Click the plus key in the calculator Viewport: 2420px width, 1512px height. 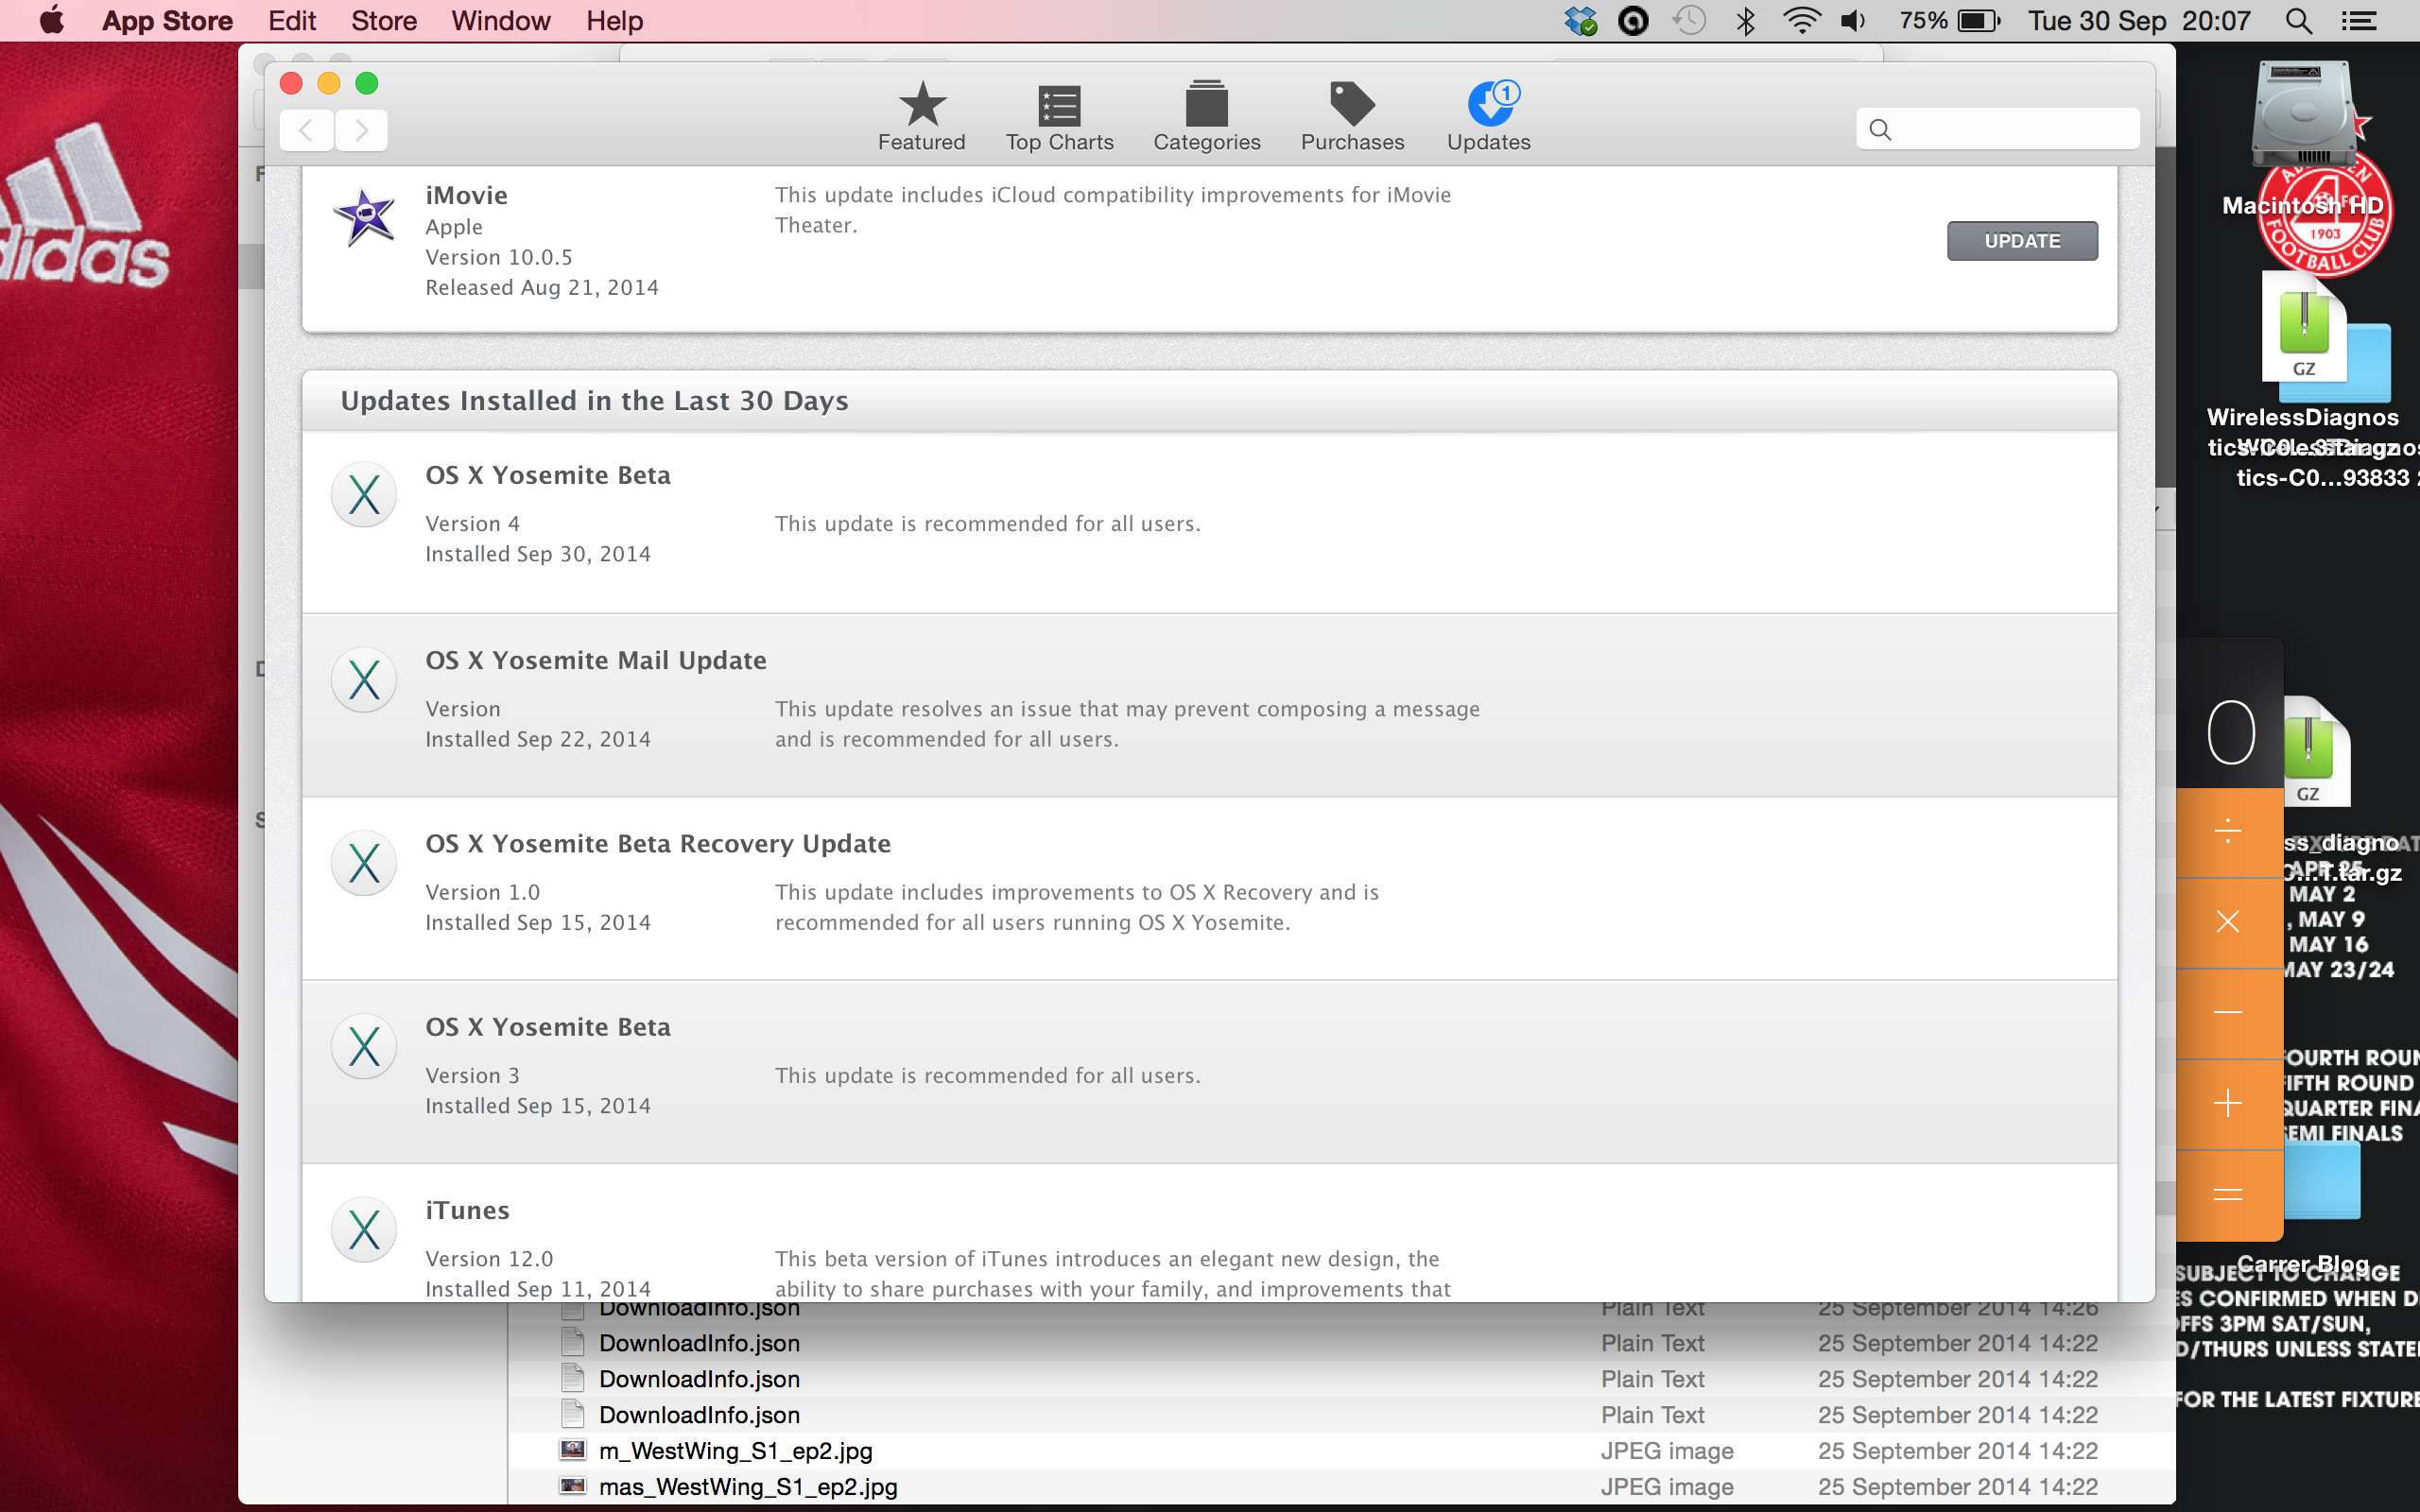[2228, 1104]
